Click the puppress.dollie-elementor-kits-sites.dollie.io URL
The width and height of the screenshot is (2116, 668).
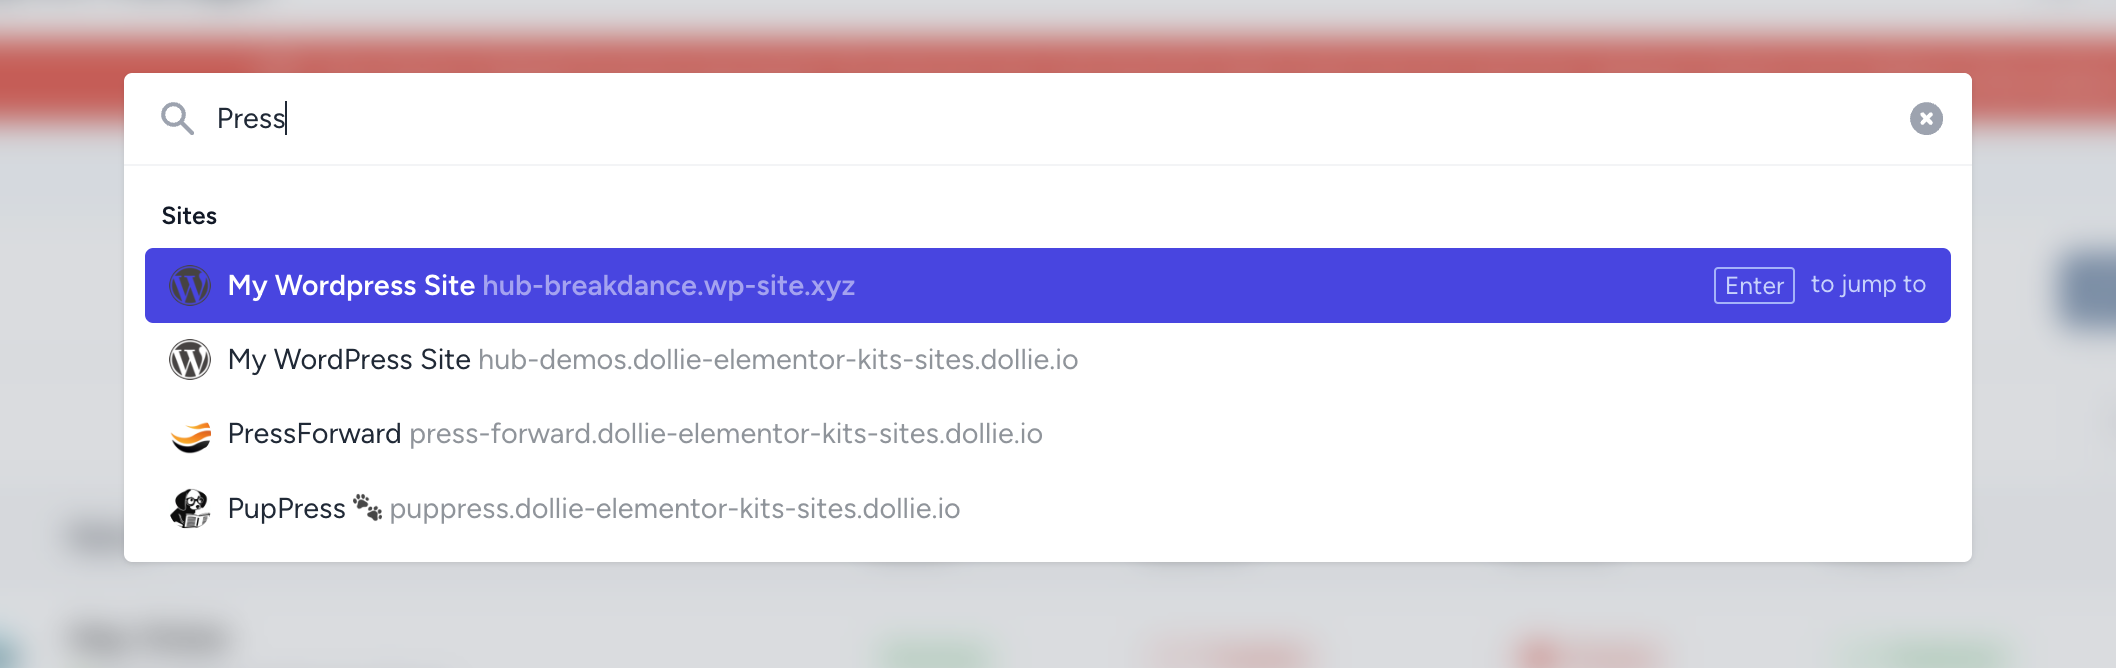point(675,509)
